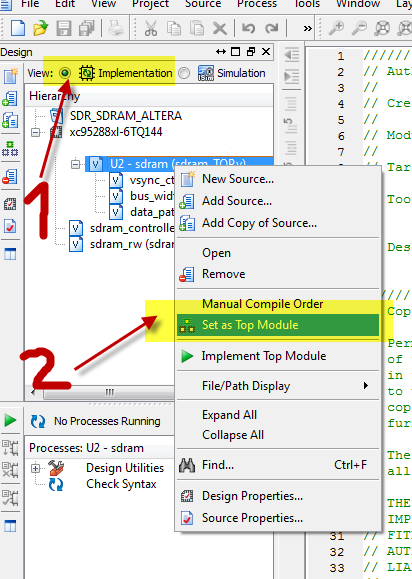Click the Print toolbar icon
Screen dimensions: 412x579
[x=116, y=28]
